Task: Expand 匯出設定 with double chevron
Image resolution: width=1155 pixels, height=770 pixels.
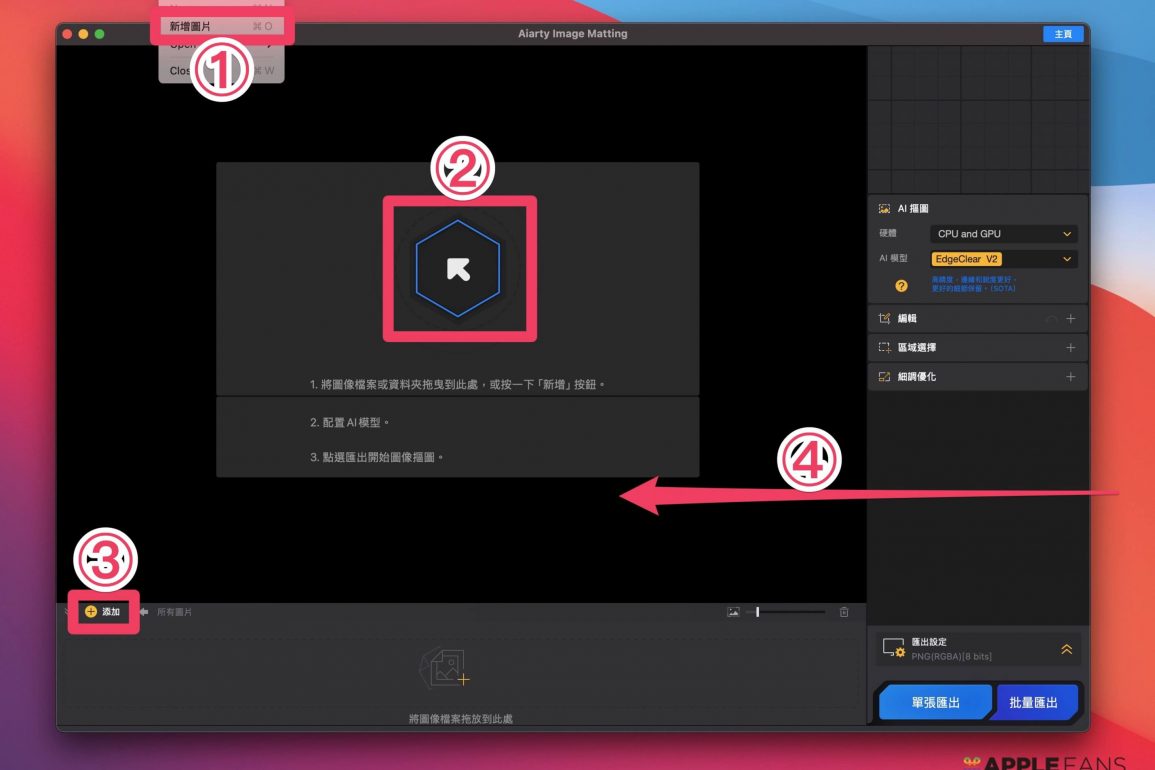Action: [1066, 649]
